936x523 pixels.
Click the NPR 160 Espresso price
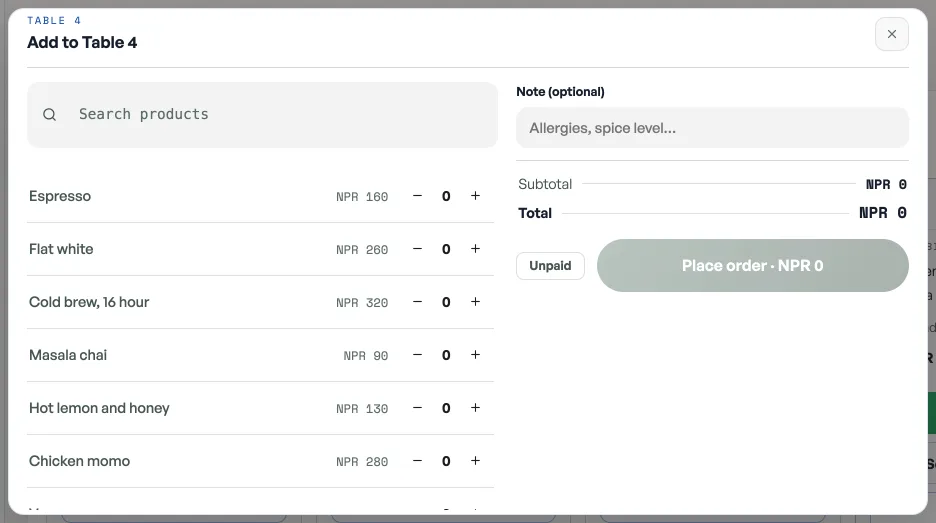pos(362,196)
